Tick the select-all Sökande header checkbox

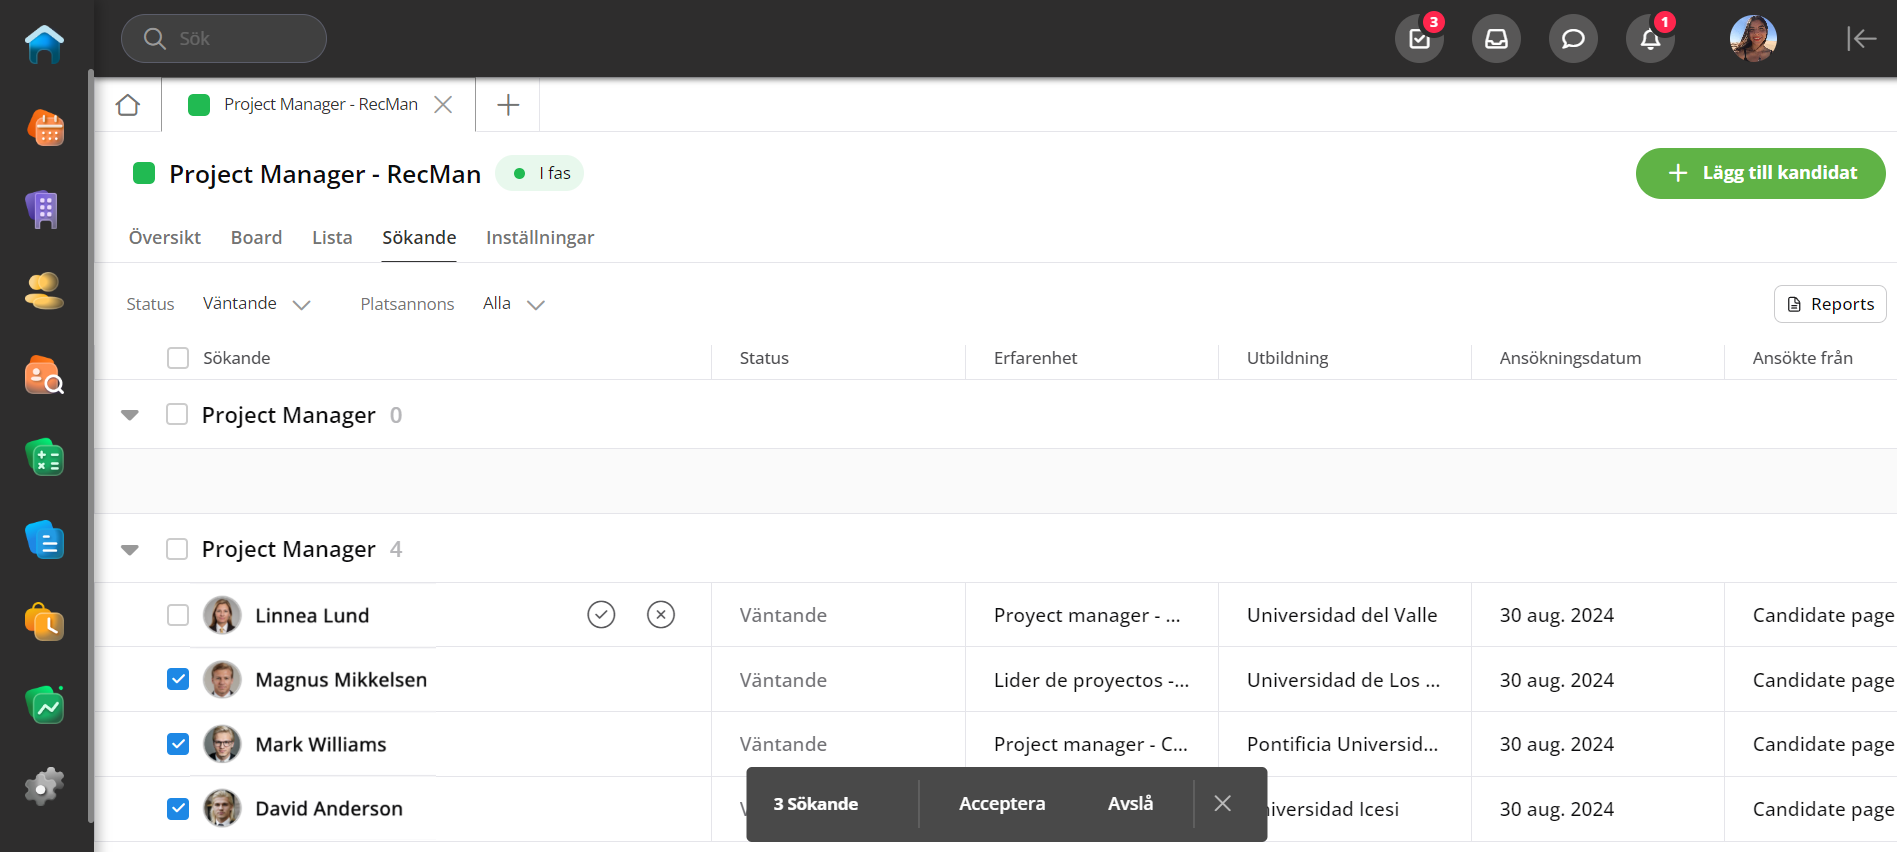point(178,358)
